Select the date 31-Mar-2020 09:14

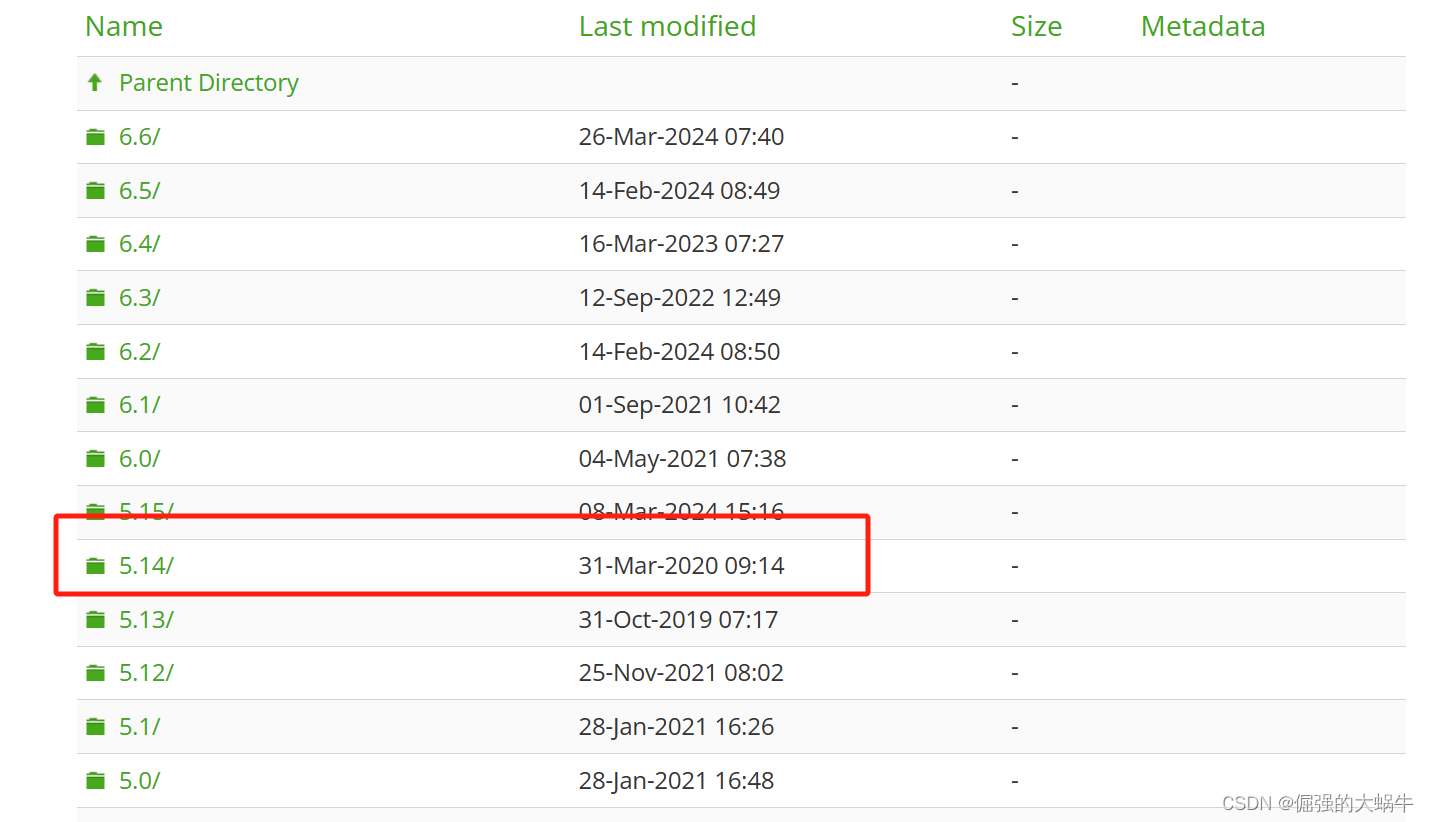pyautogui.click(x=681, y=566)
